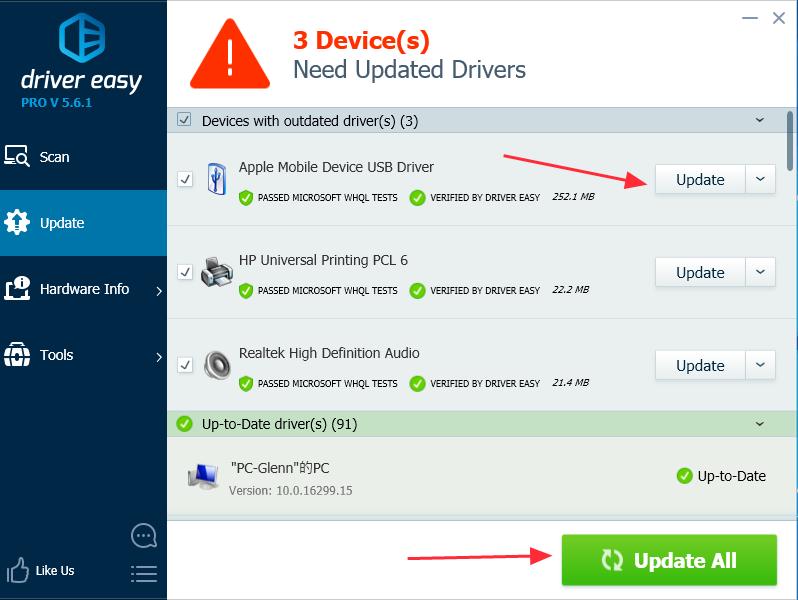Uncheck the HP Universal Printing PCL 6 checkbox
The image size is (798, 600).
tap(185, 272)
